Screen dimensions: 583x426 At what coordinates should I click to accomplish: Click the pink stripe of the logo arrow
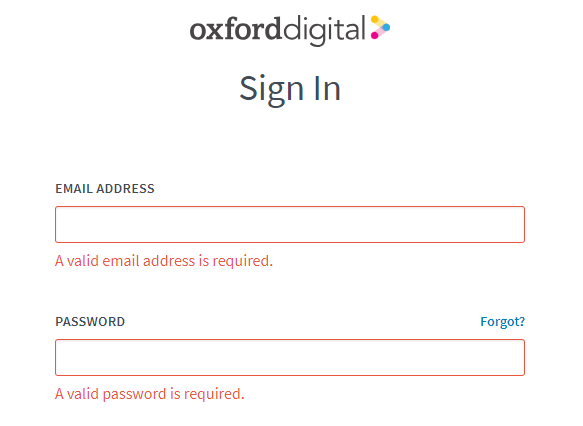tap(380, 32)
